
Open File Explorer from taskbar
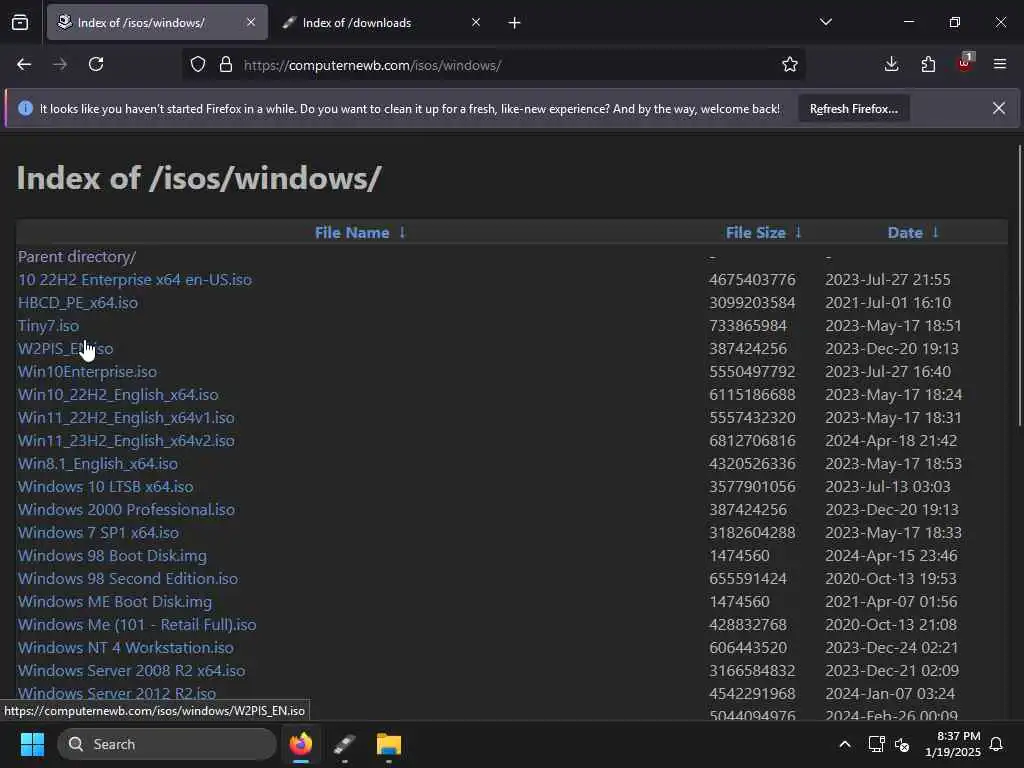[x=389, y=744]
